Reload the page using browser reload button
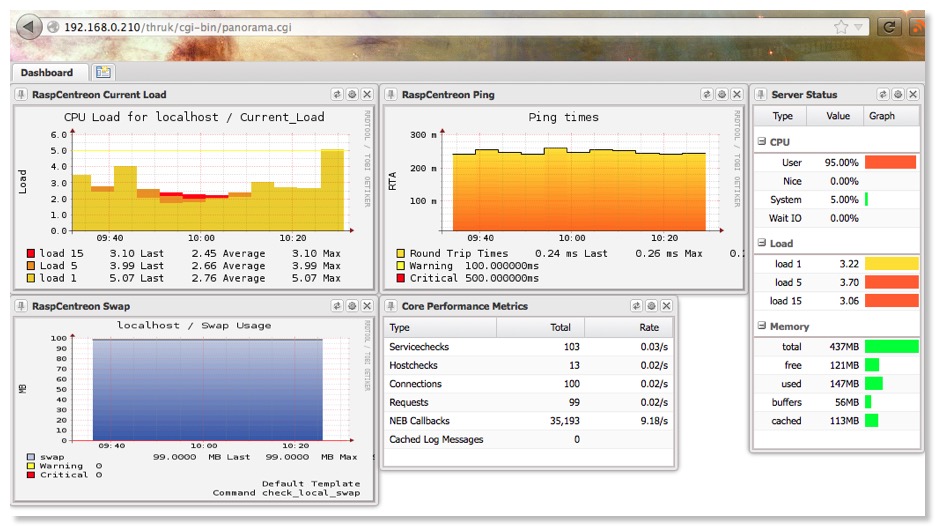Viewport: 935px width, 526px height. click(x=887, y=27)
